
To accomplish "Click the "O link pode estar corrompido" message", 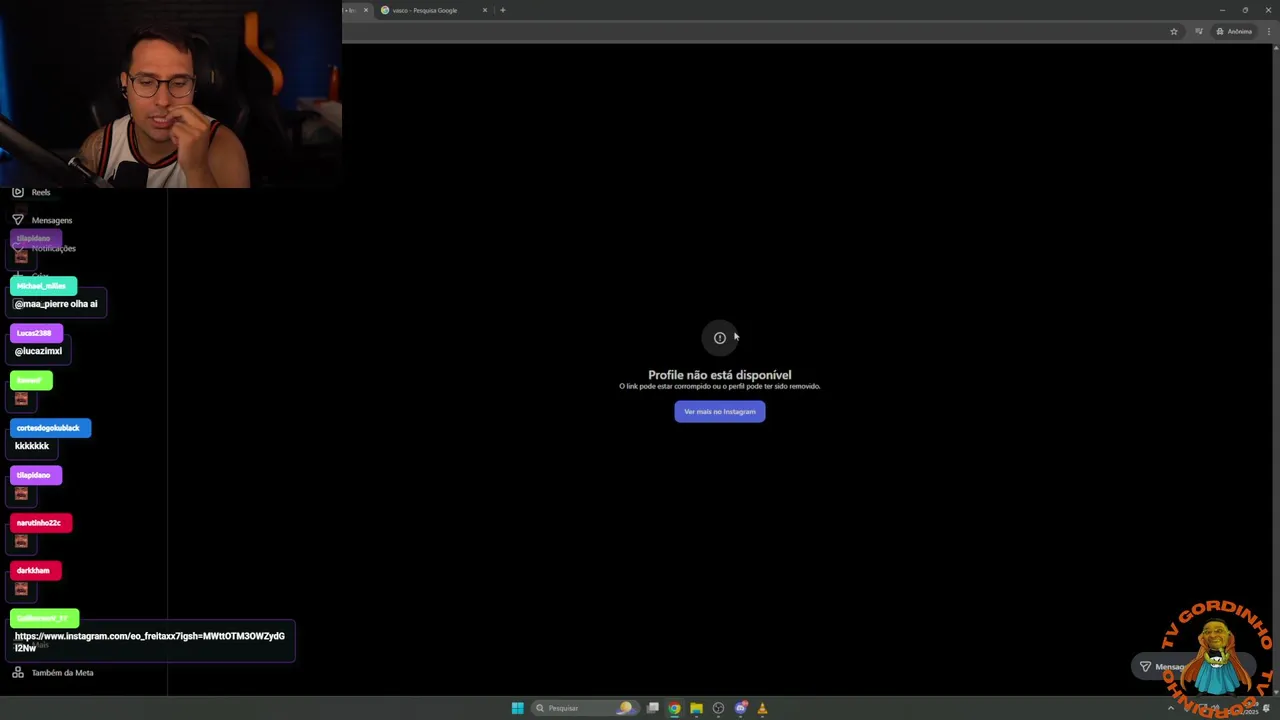I will (x=719, y=386).
